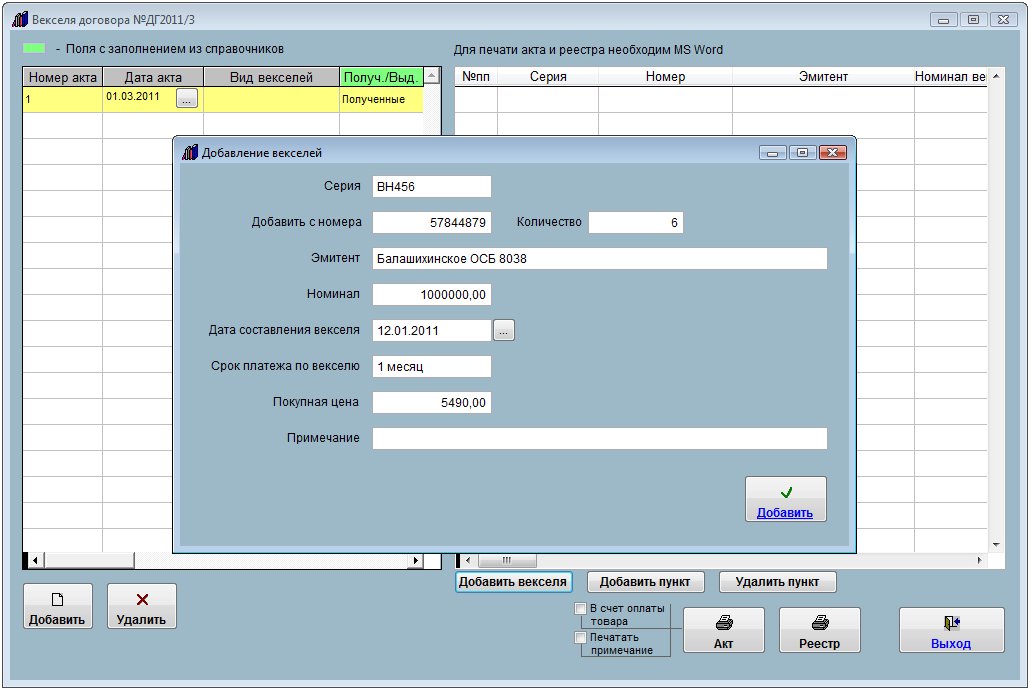
Task: Open date picker for Дата составления векселя
Action: tap(504, 330)
